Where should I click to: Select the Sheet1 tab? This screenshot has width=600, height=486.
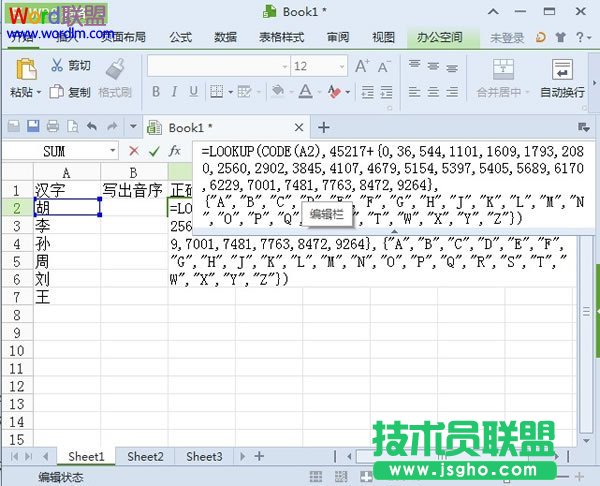coord(86,457)
